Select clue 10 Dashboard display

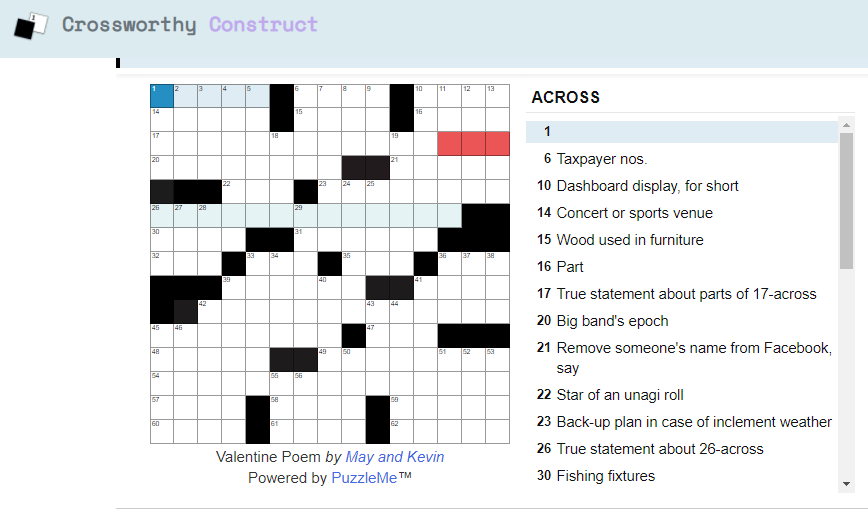[x=647, y=186]
